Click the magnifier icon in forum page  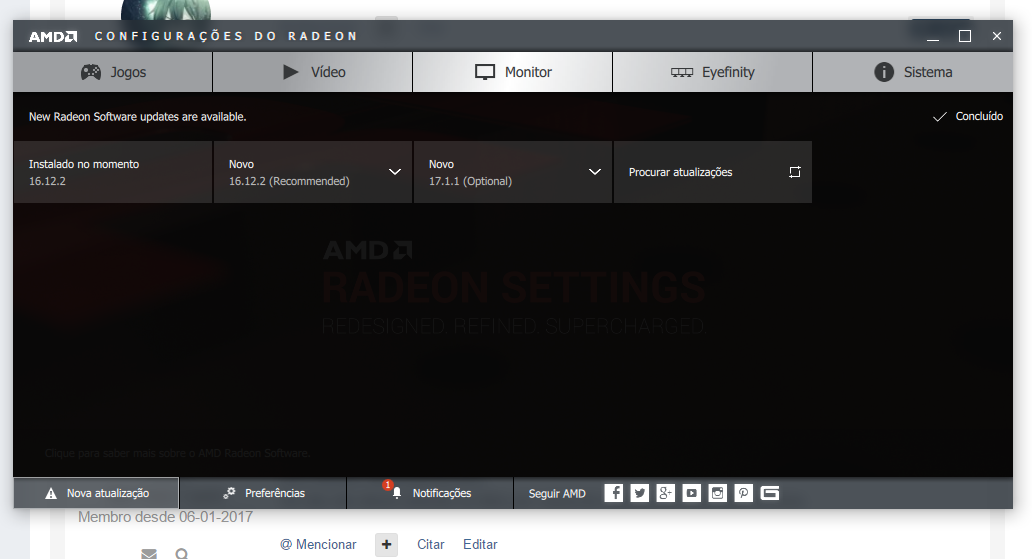(x=182, y=554)
